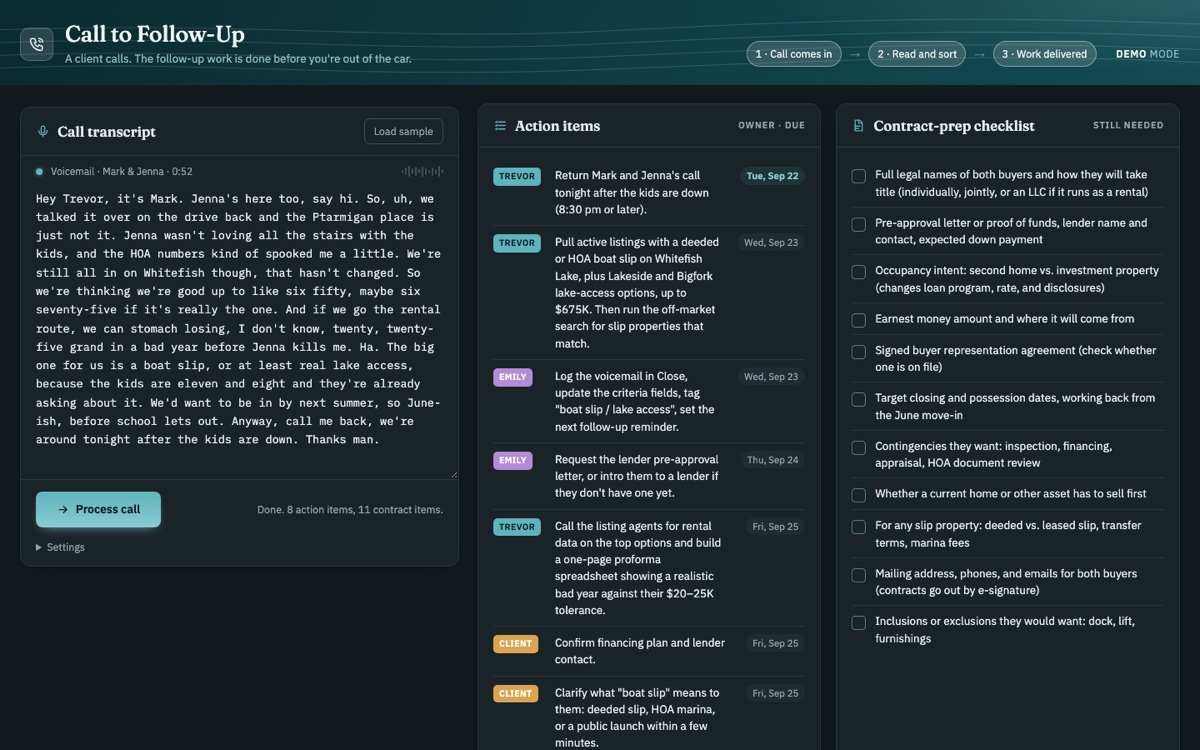Click the EMILY tag on the log voicemail item
This screenshot has height=750, width=1200.
coord(513,377)
